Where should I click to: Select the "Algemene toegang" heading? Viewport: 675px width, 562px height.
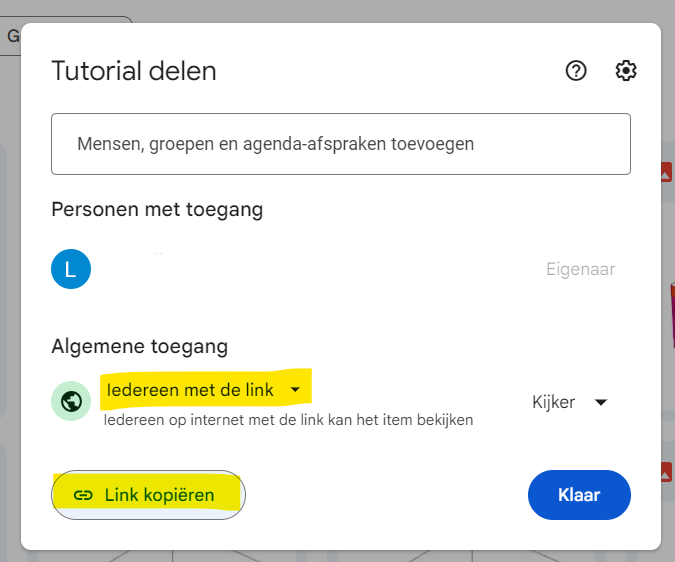(140, 347)
